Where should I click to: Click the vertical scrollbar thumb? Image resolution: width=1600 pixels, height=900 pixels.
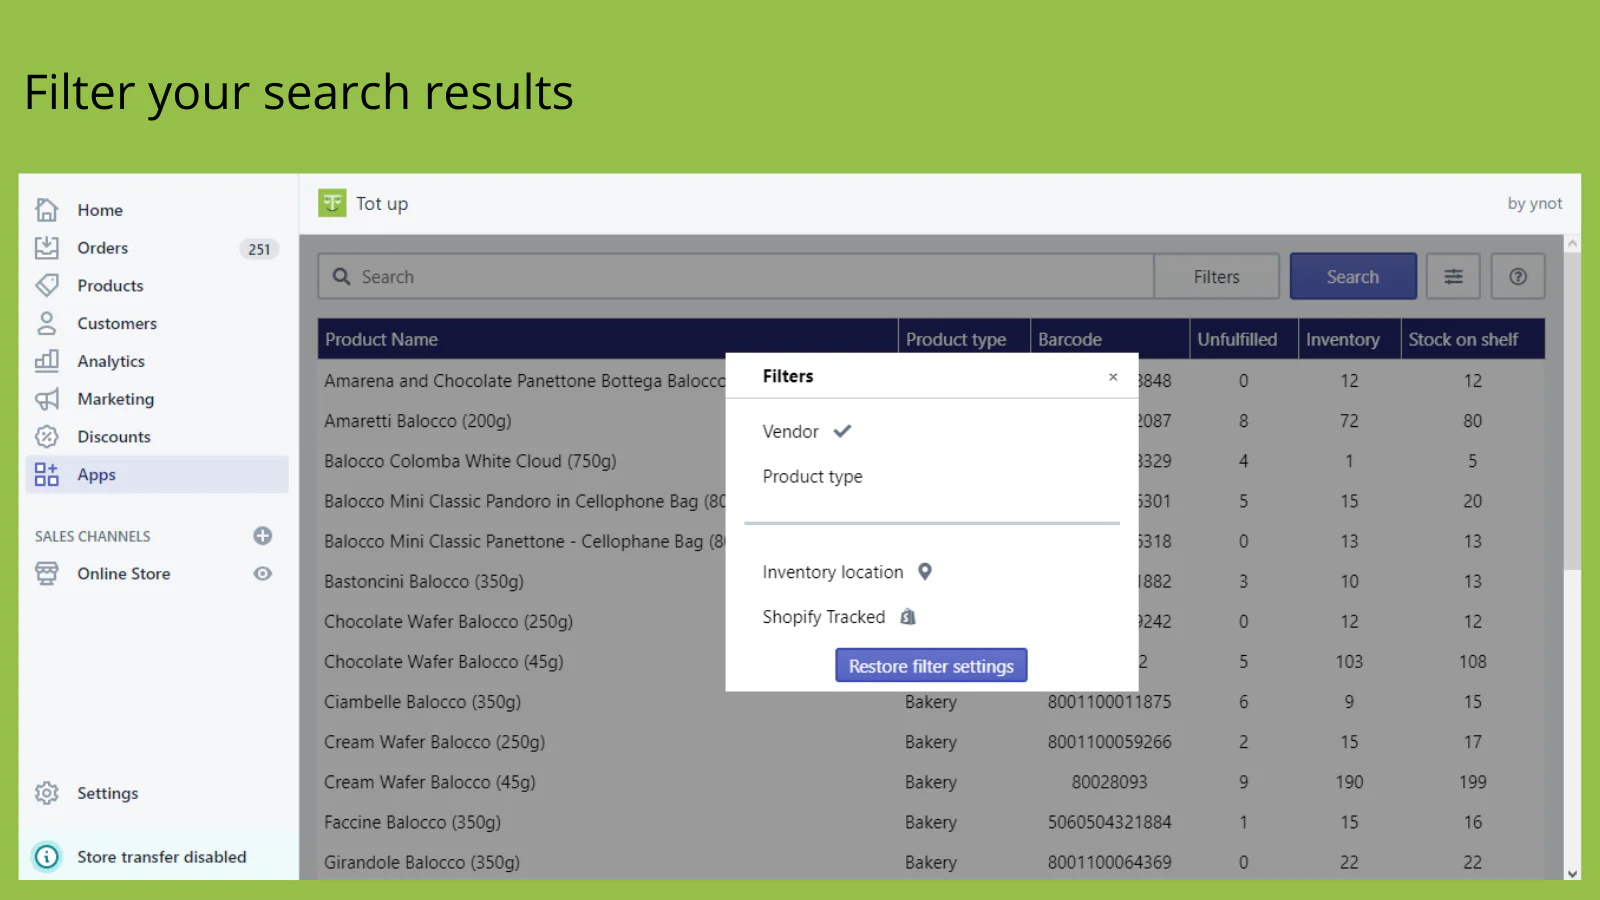coord(1573,410)
